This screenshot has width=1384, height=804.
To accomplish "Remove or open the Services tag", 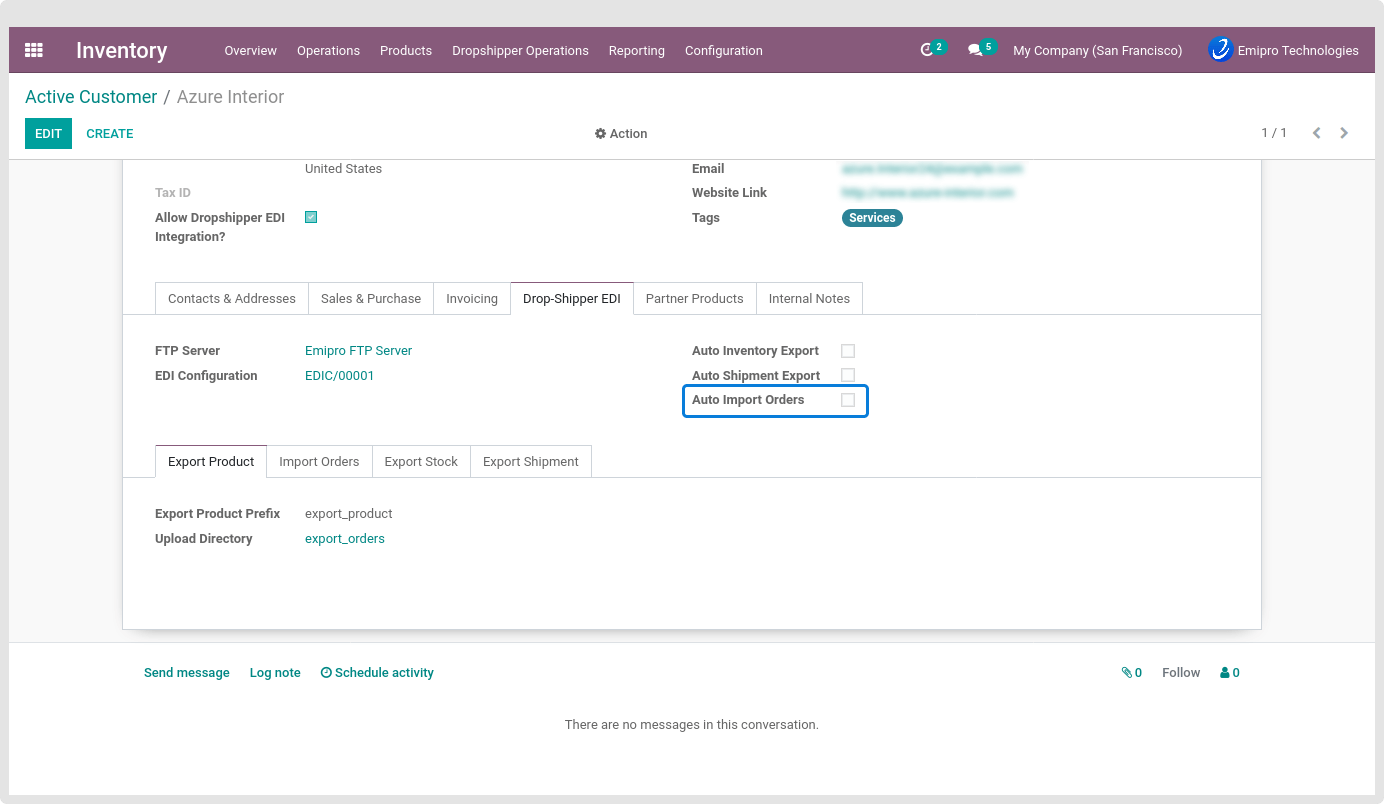I will [872, 218].
